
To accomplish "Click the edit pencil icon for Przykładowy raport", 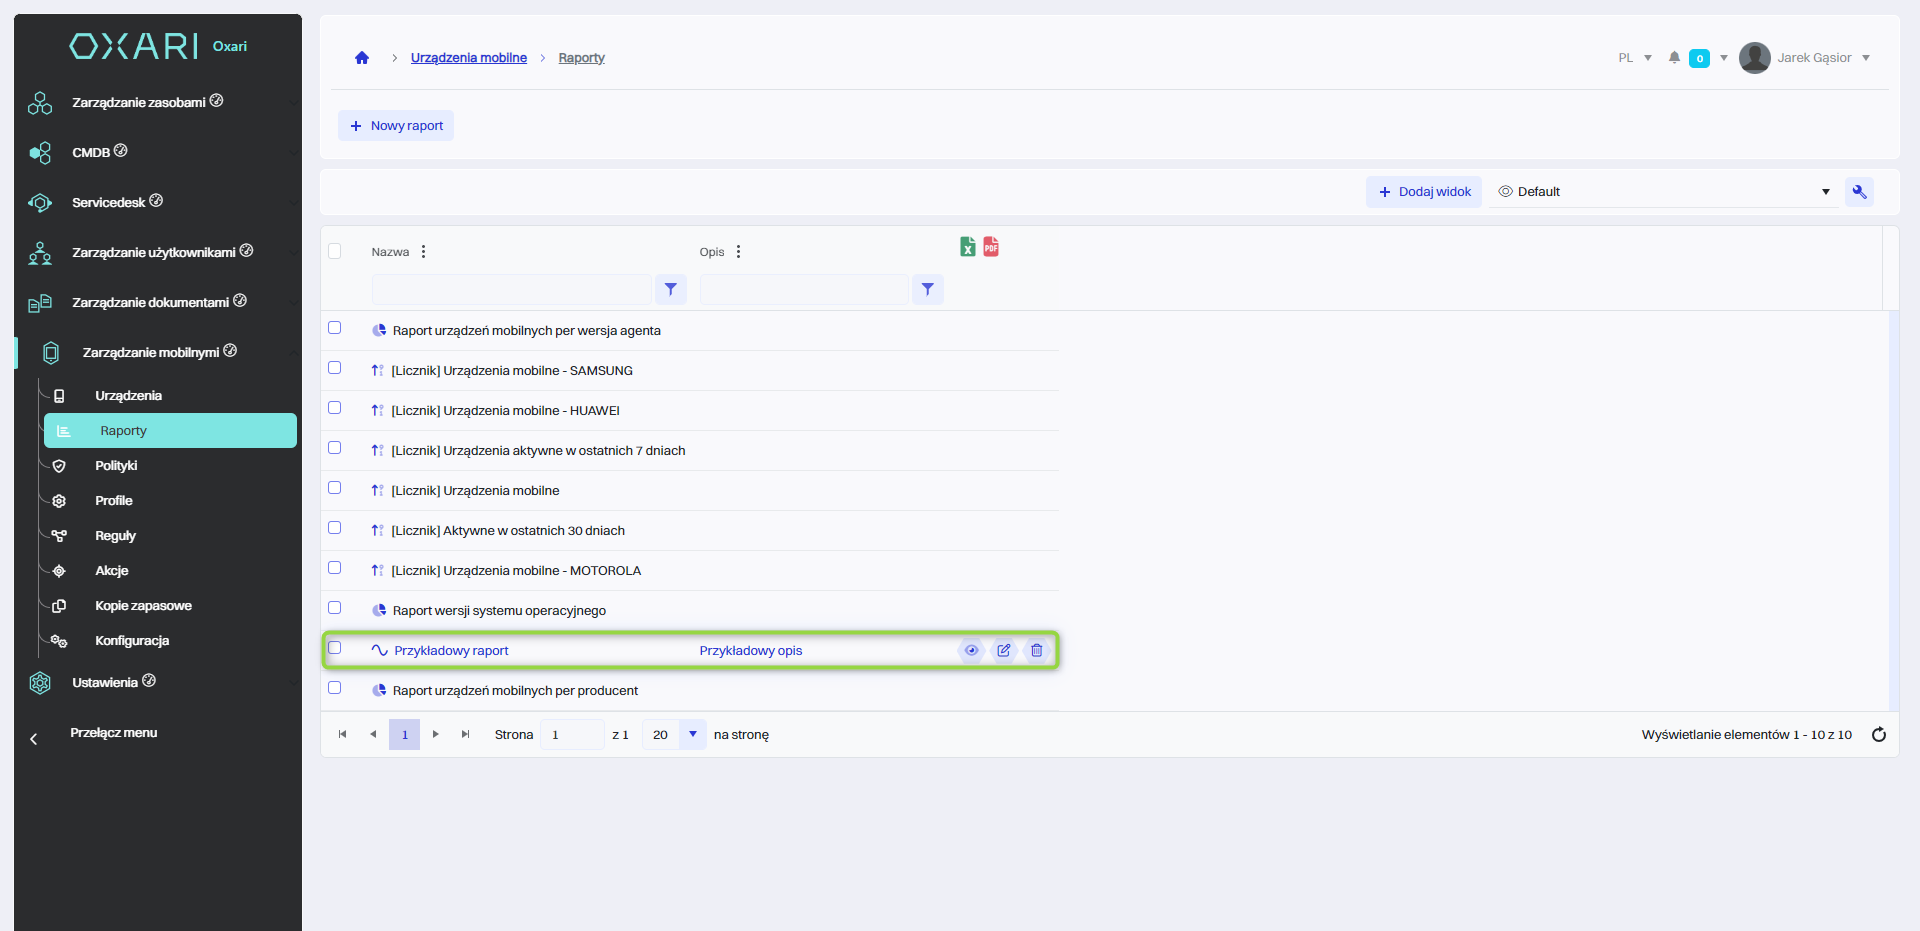I will point(1003,650).
